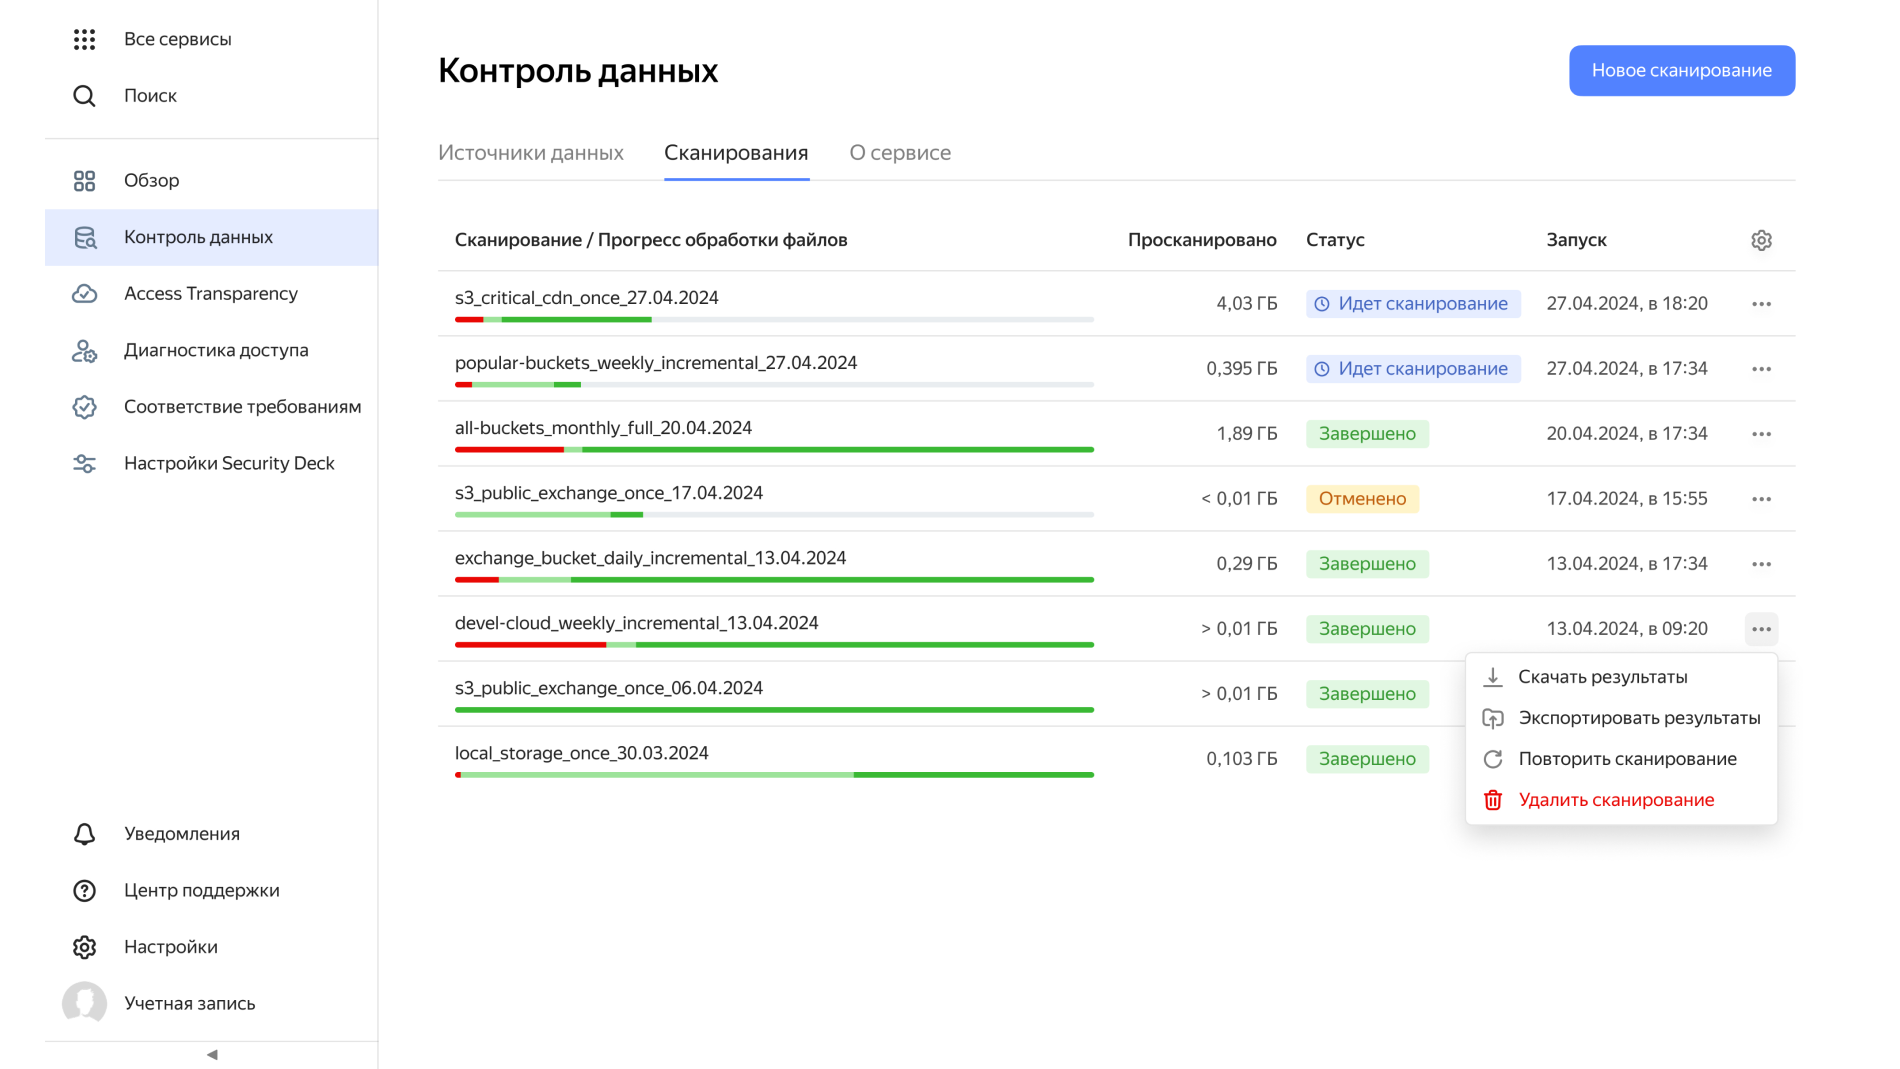Switch to the Источники данных tab
Screen dimensions: 1900x1069
pyautogui.click(x=531, y=152)
